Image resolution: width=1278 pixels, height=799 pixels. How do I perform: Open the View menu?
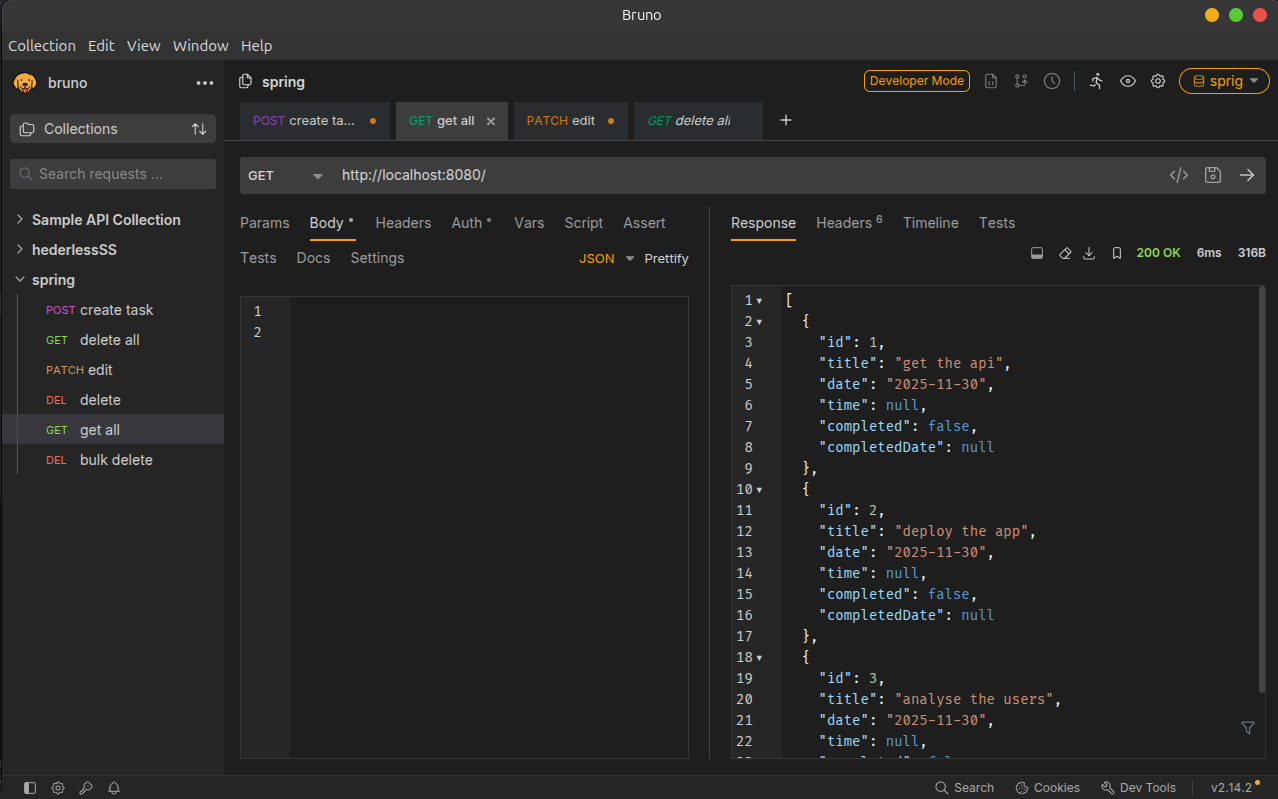(x=144, y=46)
